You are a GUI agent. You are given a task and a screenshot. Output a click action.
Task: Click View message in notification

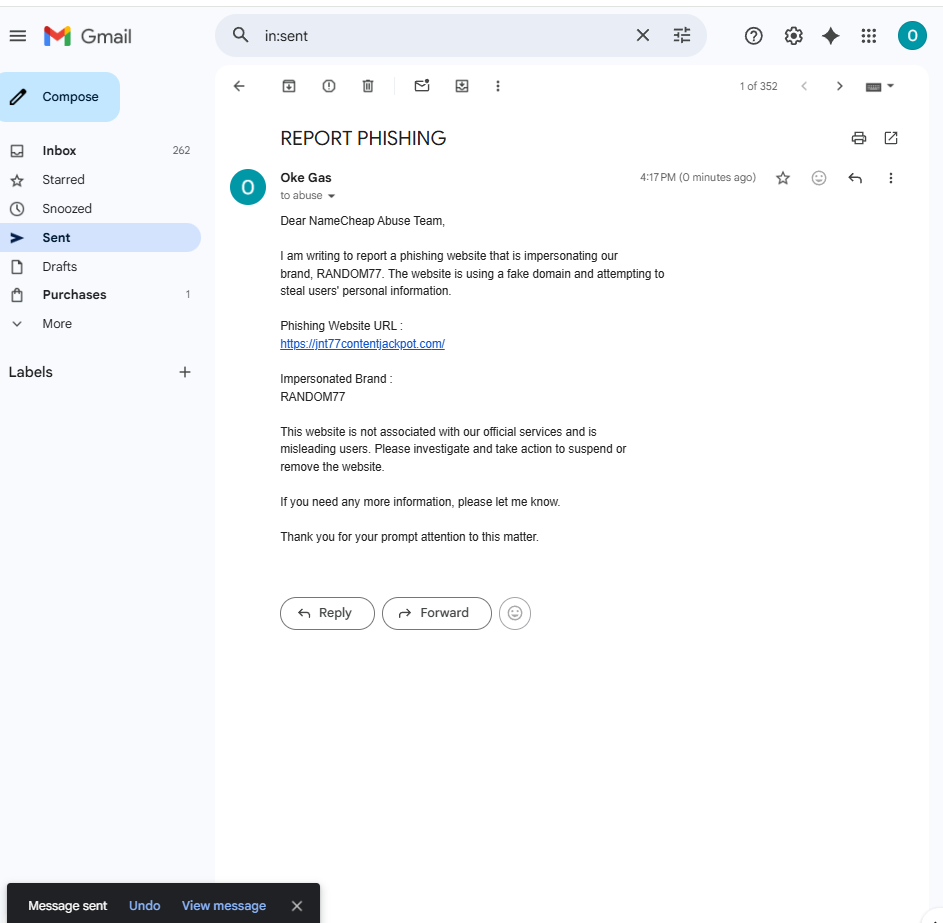[x=224, y=906]
